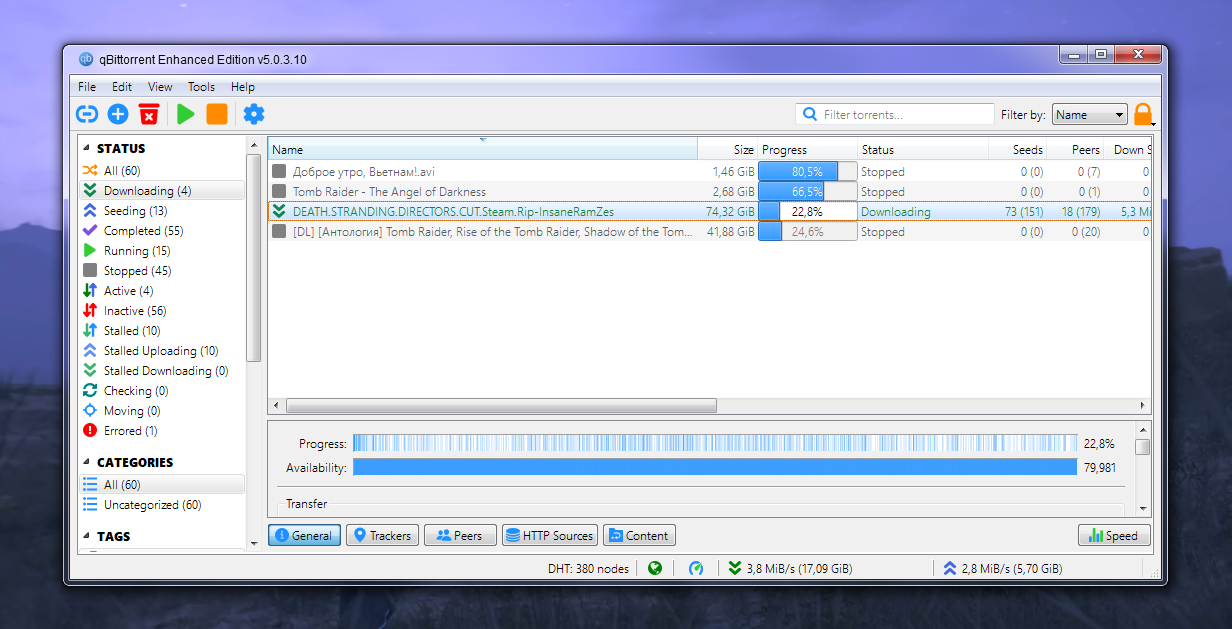Open the Help menu
This screenshot has height=629, width=1232.
pos(243,87)
